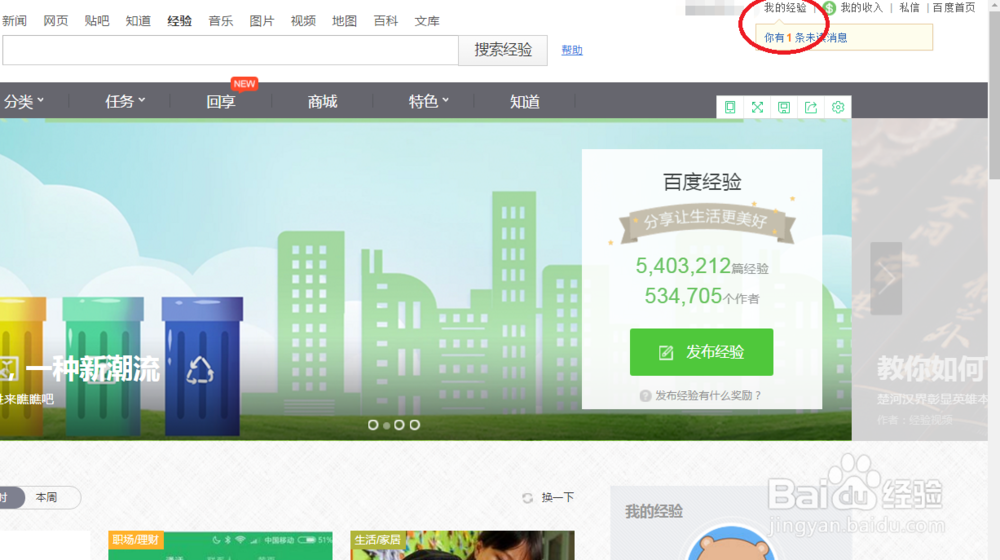Click the pencil icon on 发布经验 button

tap(666, 352)
